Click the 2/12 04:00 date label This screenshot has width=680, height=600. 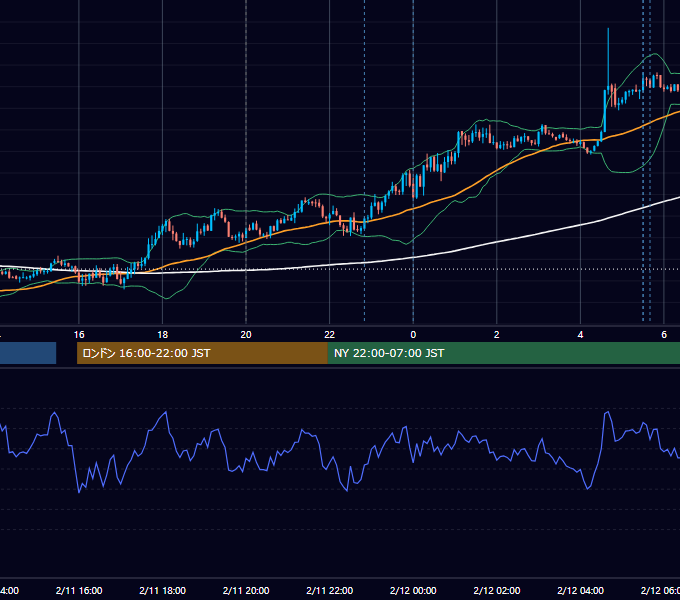[580, 590]
